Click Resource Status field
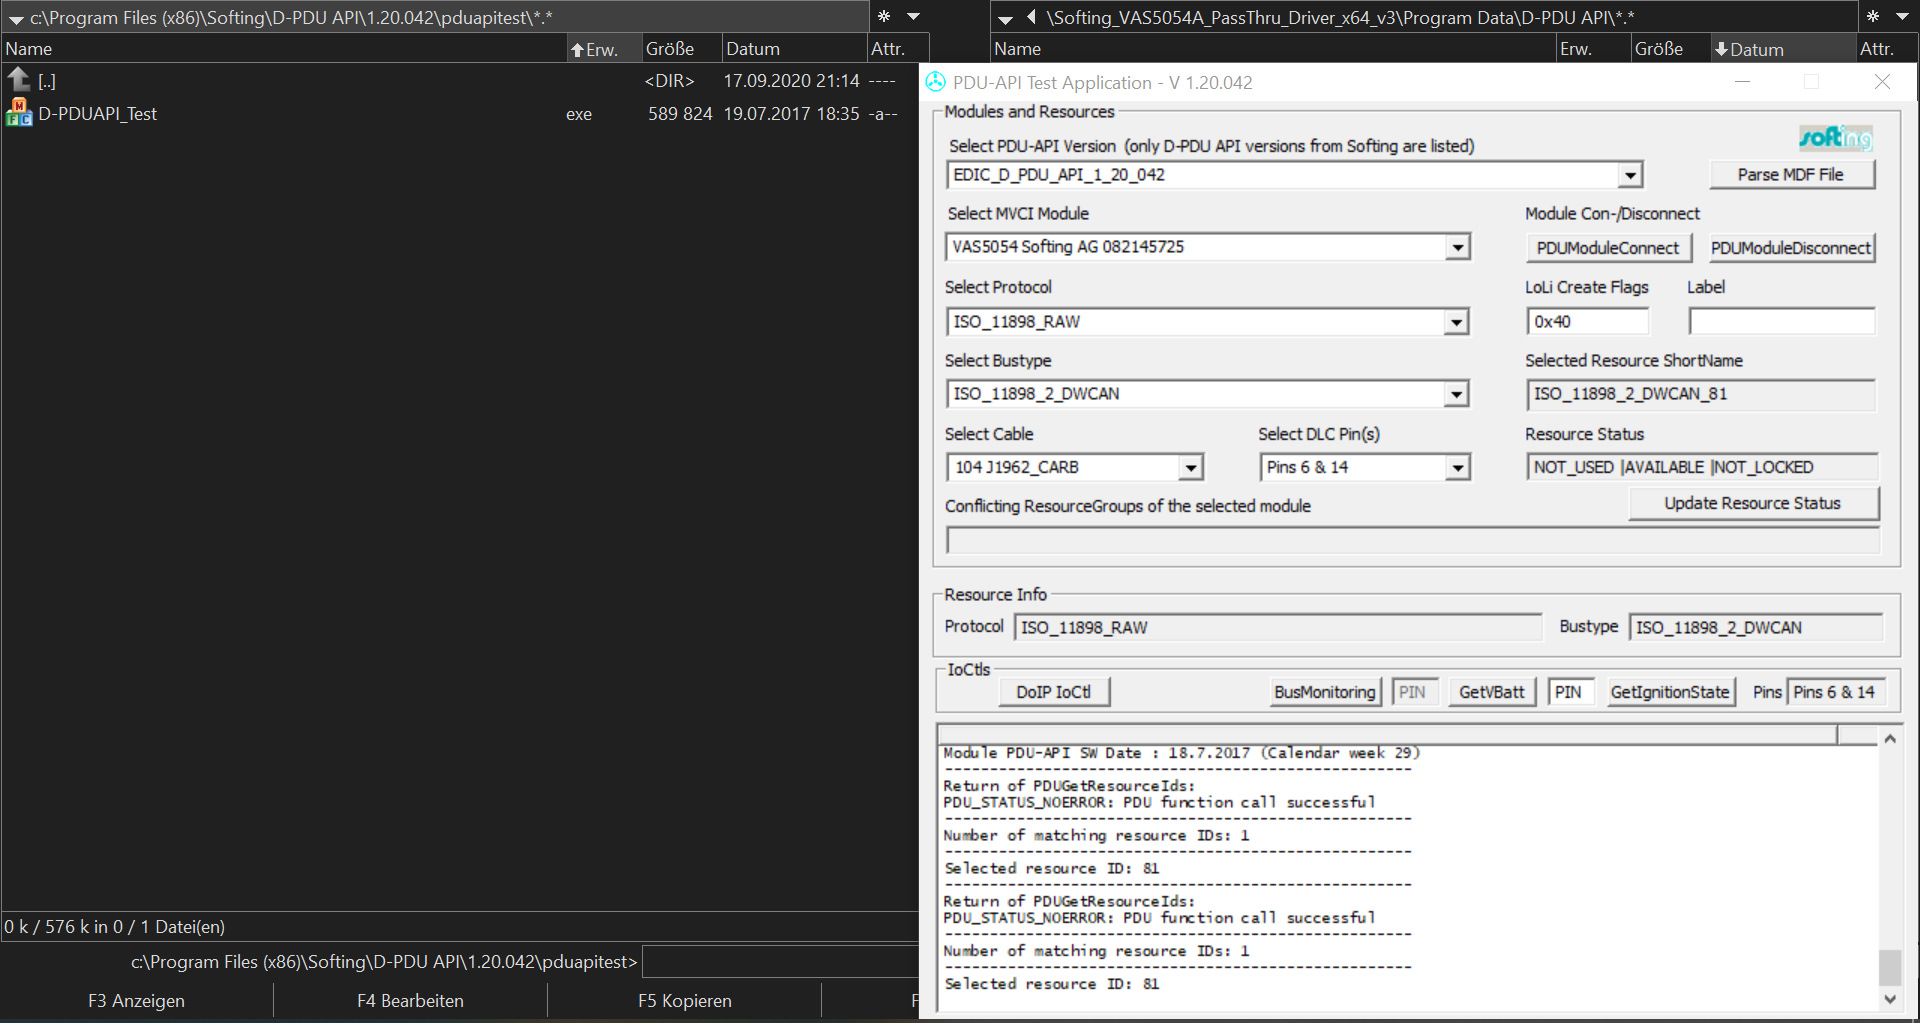The width and height of the screenshot is (1920, 1023). tap(1702, 467)
